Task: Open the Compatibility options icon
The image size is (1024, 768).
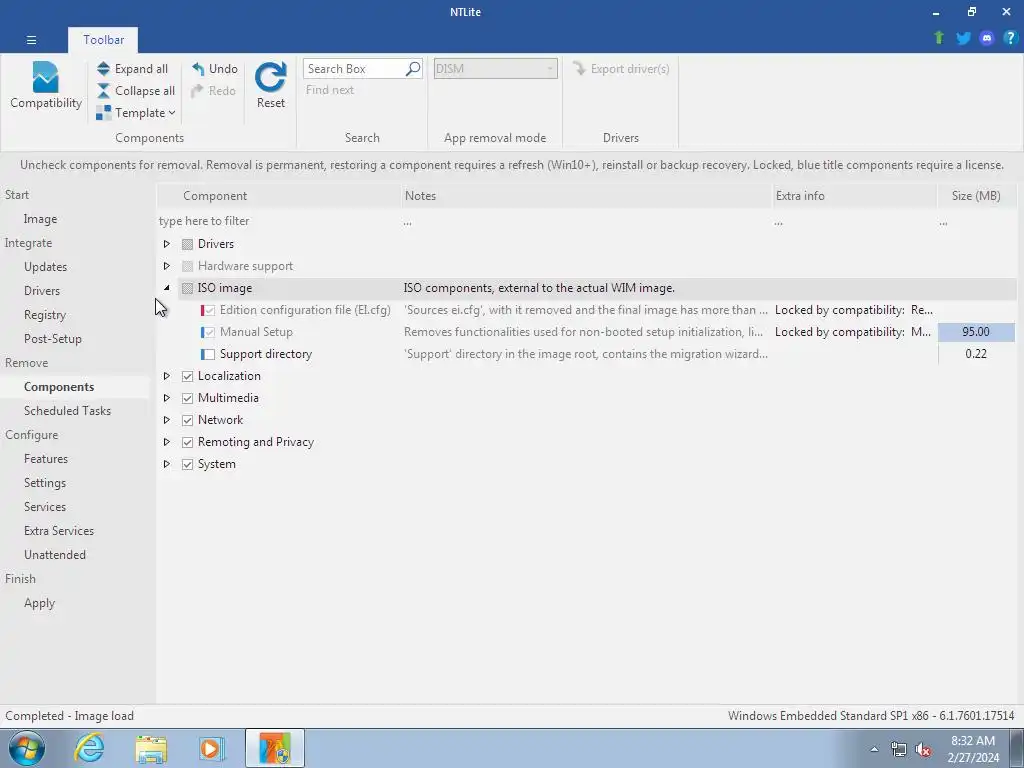Action: click(x=45, y=85)
